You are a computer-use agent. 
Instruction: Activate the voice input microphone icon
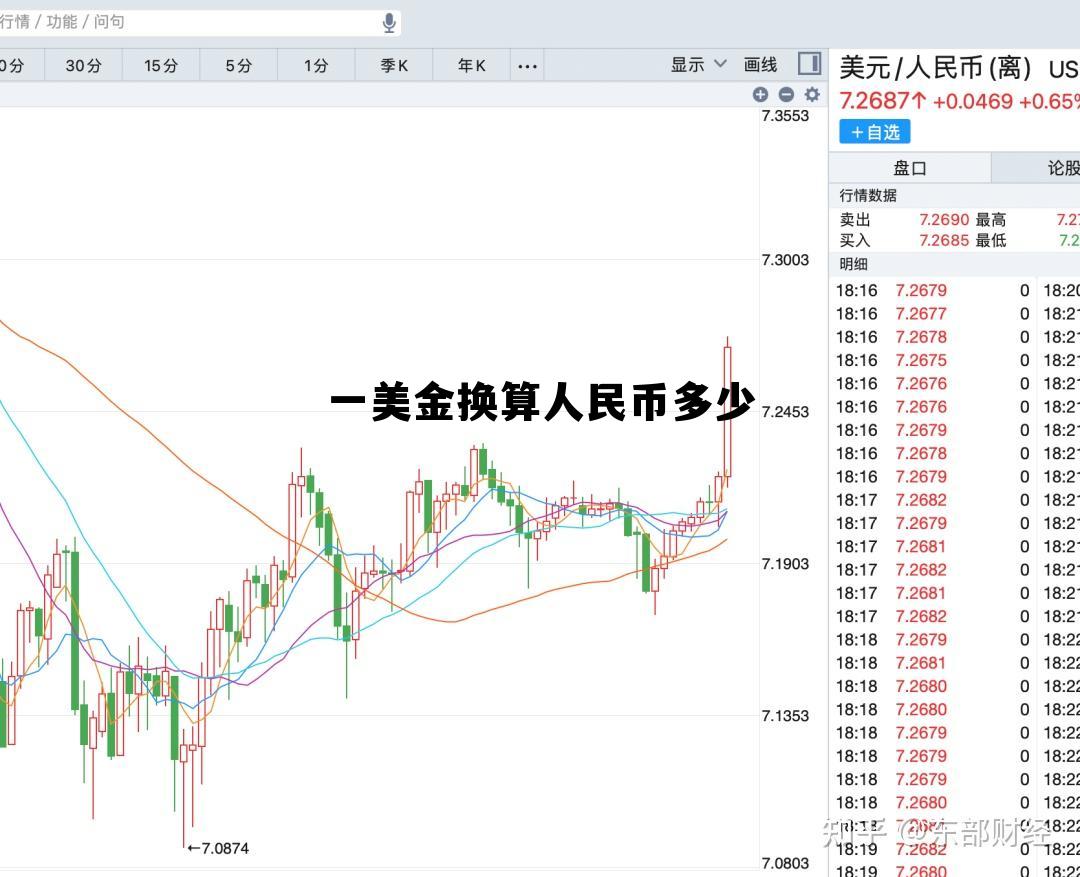[x=389, y=22]
